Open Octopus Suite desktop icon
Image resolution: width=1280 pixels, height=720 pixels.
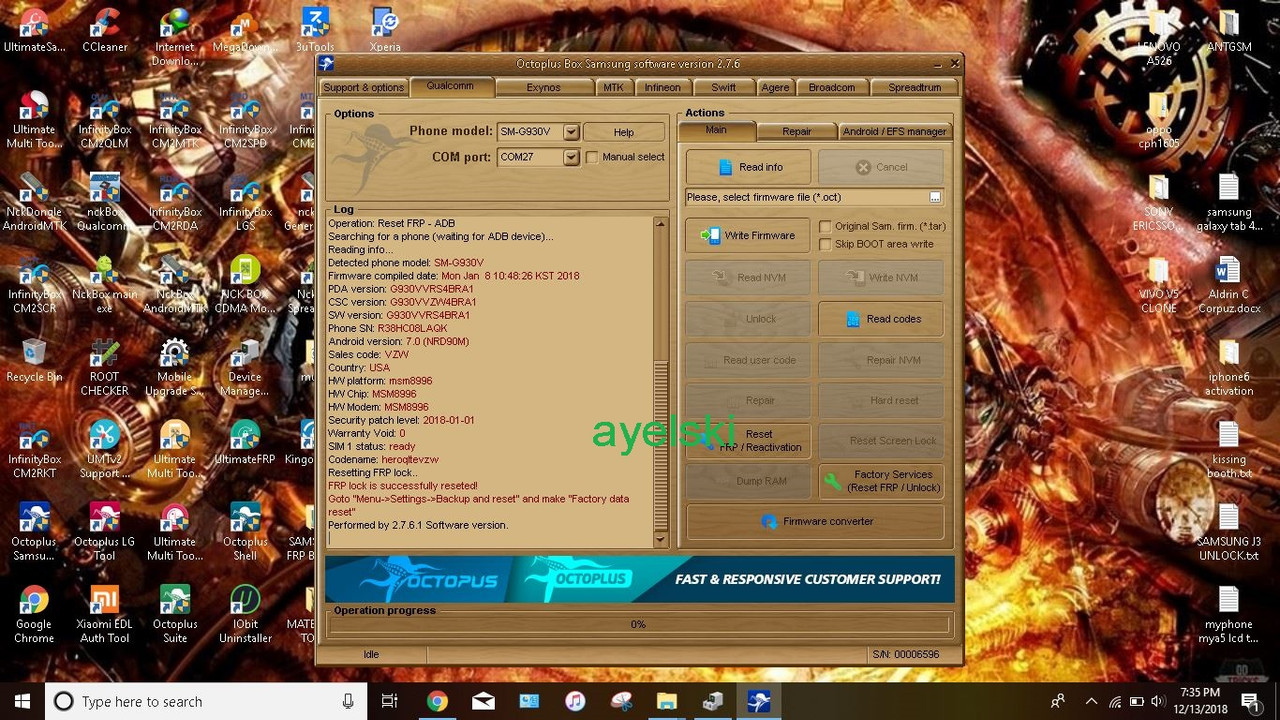click(x=175, y=614)
